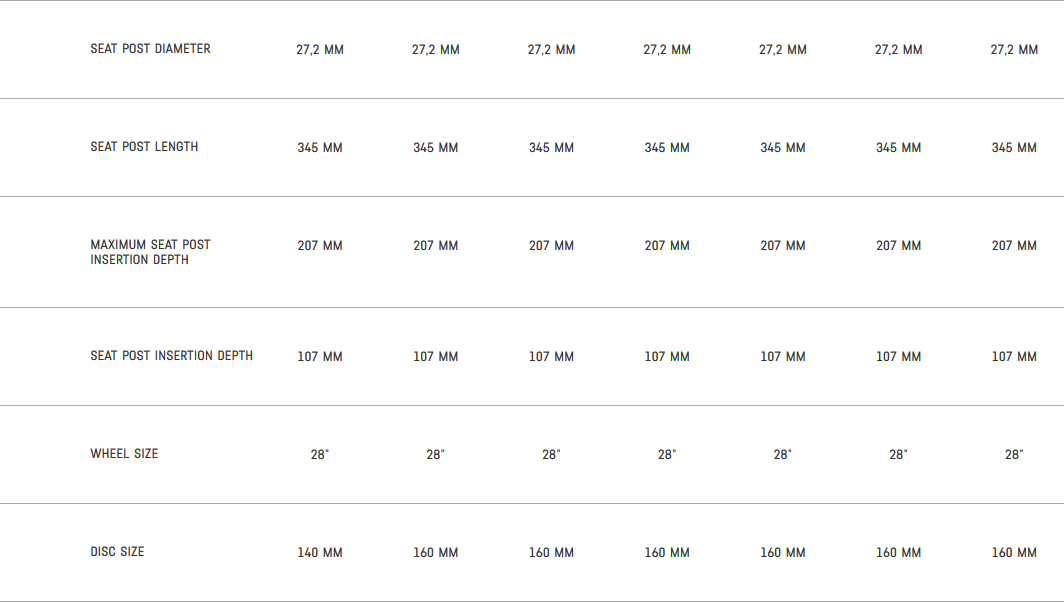1064x602 pixels.
Task: Click the rightmost 107 MM insertion value
Action: click(1014, 357)
